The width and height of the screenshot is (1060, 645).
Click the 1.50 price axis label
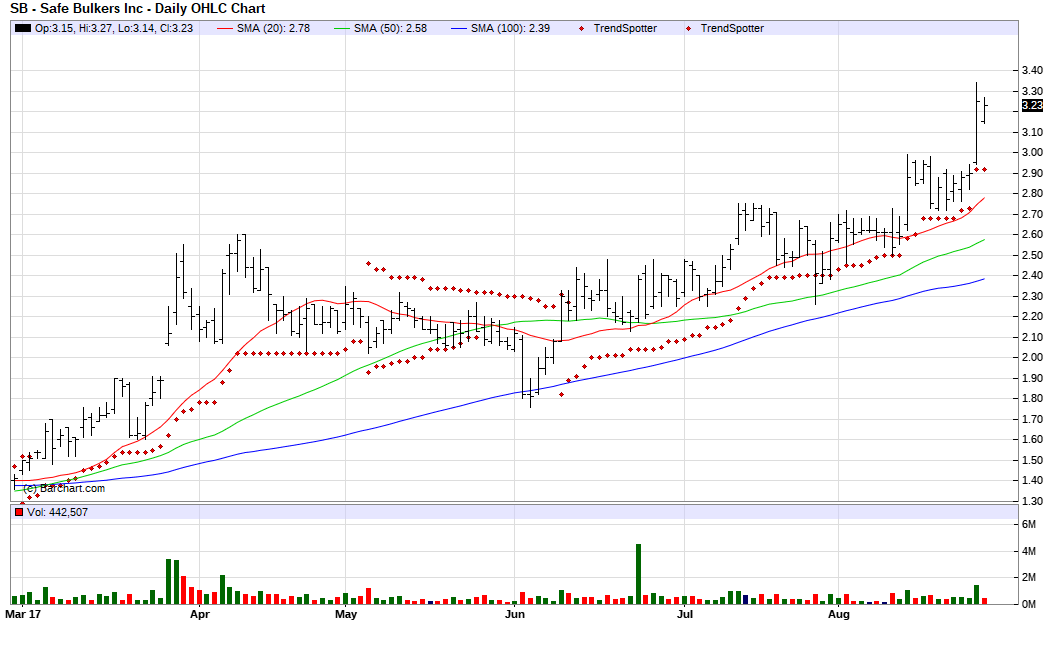pyautogui.click(x=1032, y=460)
